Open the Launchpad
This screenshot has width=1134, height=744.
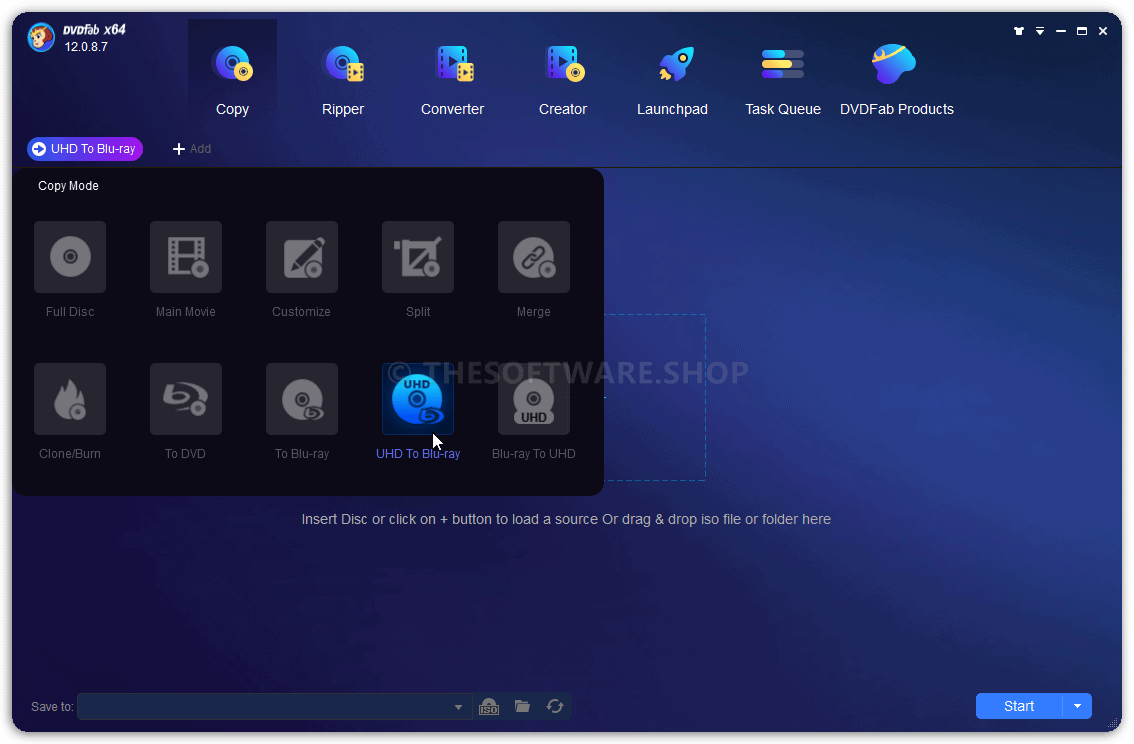(673, 80)
